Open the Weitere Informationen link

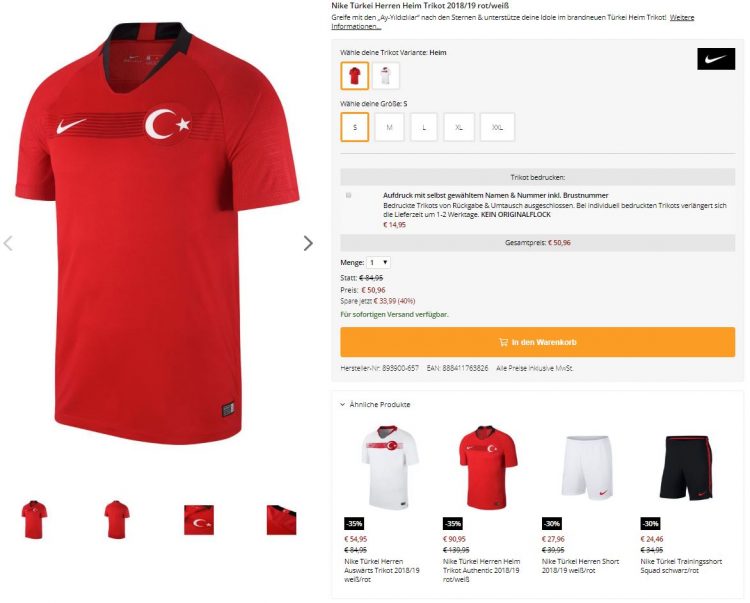click(x=513, y=22)
